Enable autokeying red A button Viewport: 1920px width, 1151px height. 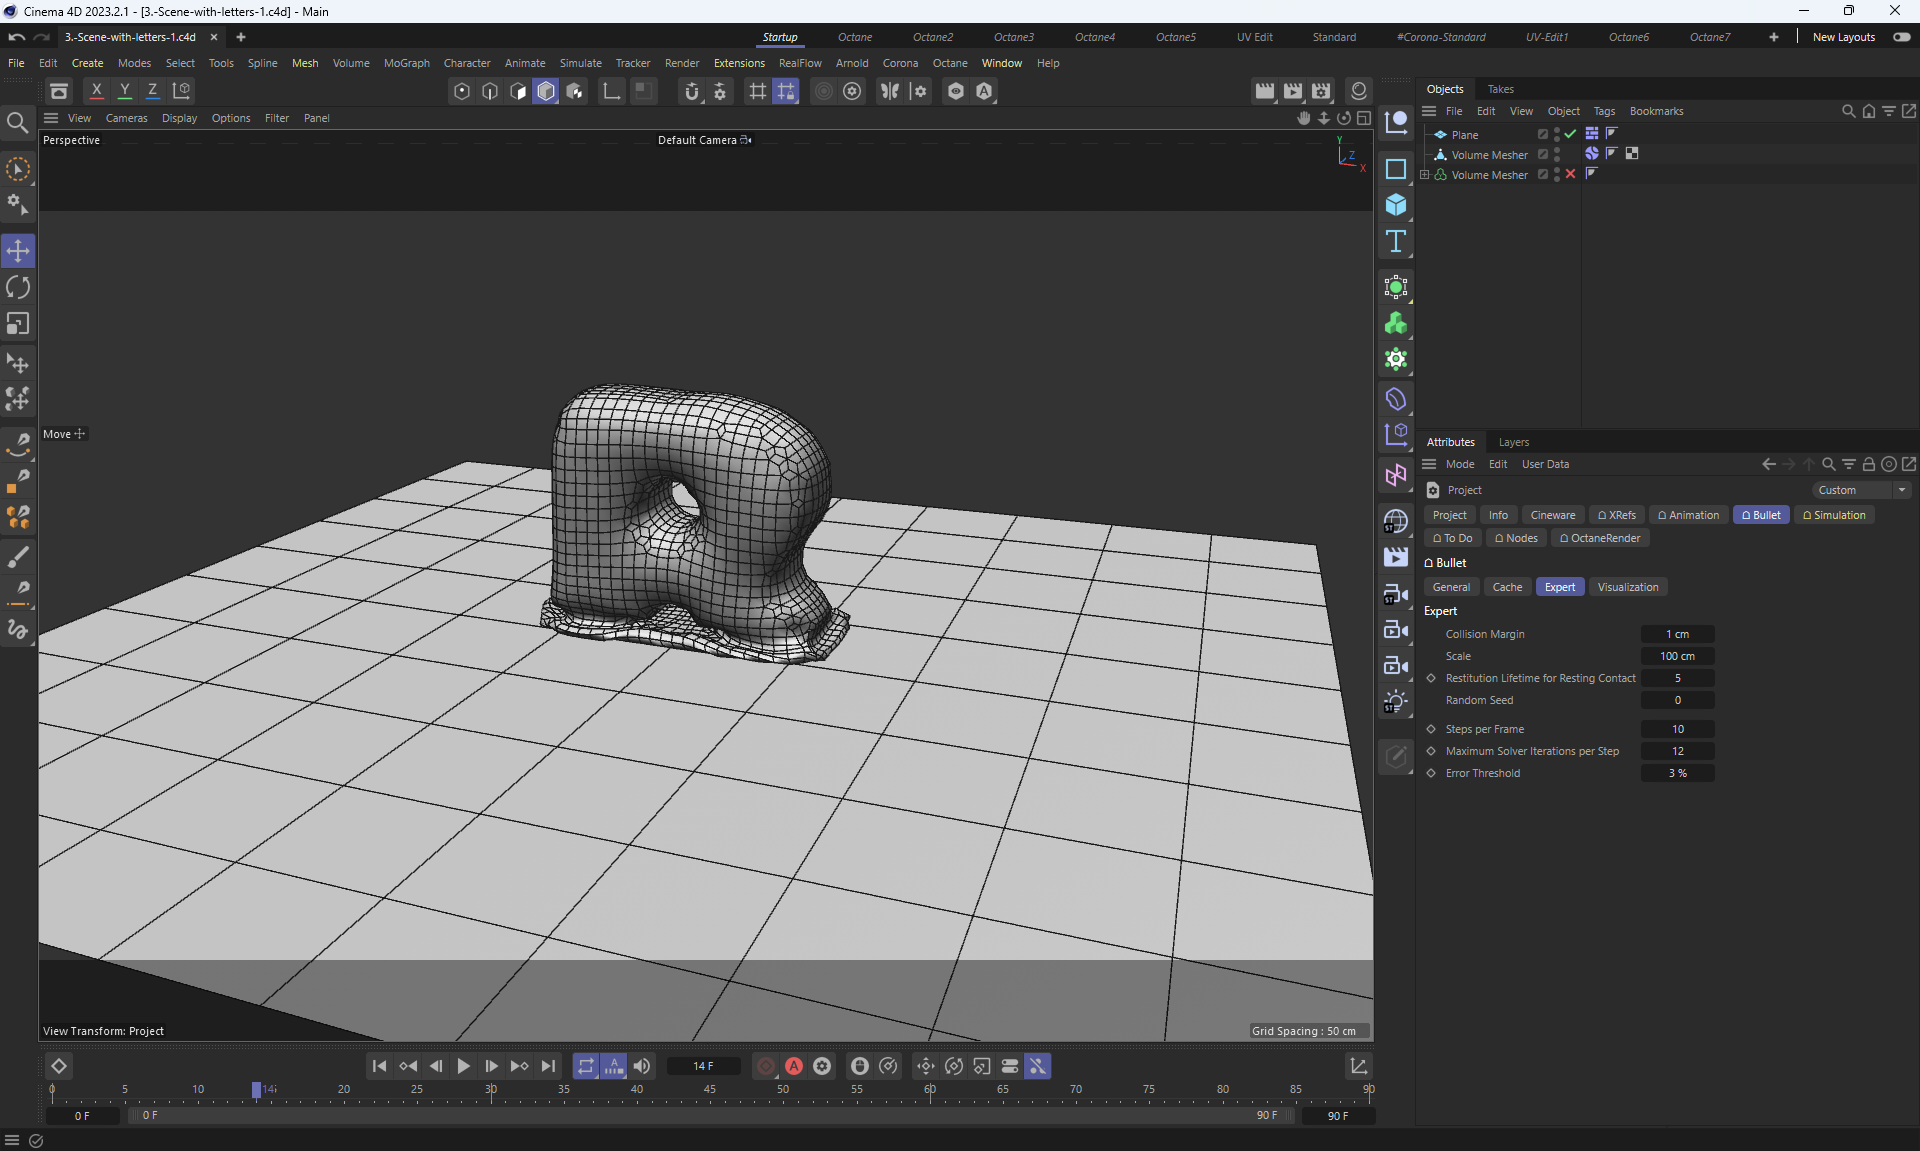[794, 1066]
